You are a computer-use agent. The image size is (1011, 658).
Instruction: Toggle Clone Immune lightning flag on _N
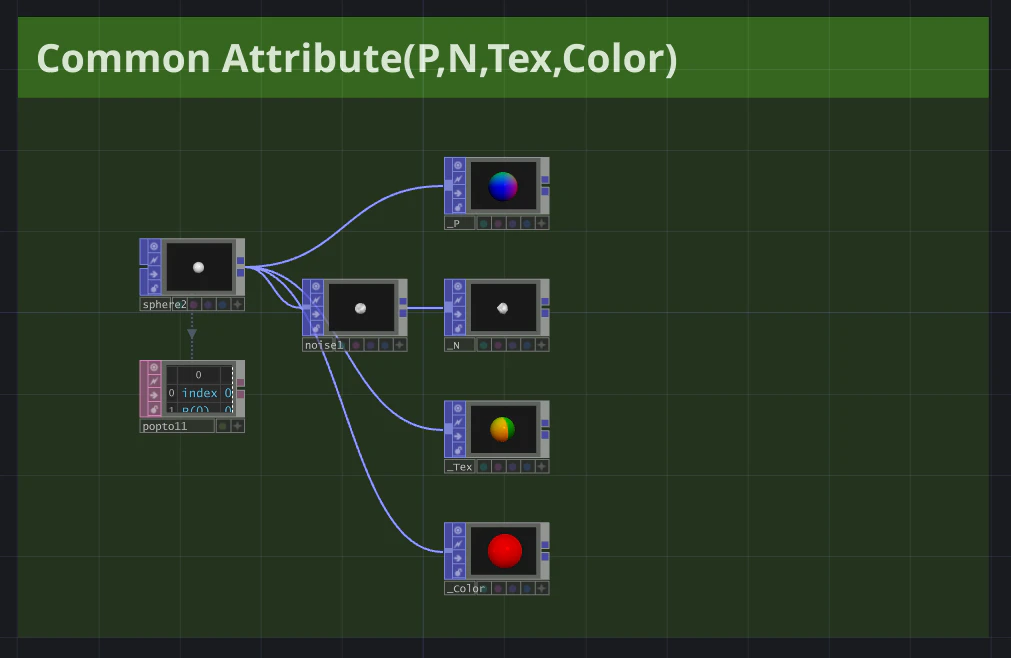pyautogui.click(x=458, y=300)
